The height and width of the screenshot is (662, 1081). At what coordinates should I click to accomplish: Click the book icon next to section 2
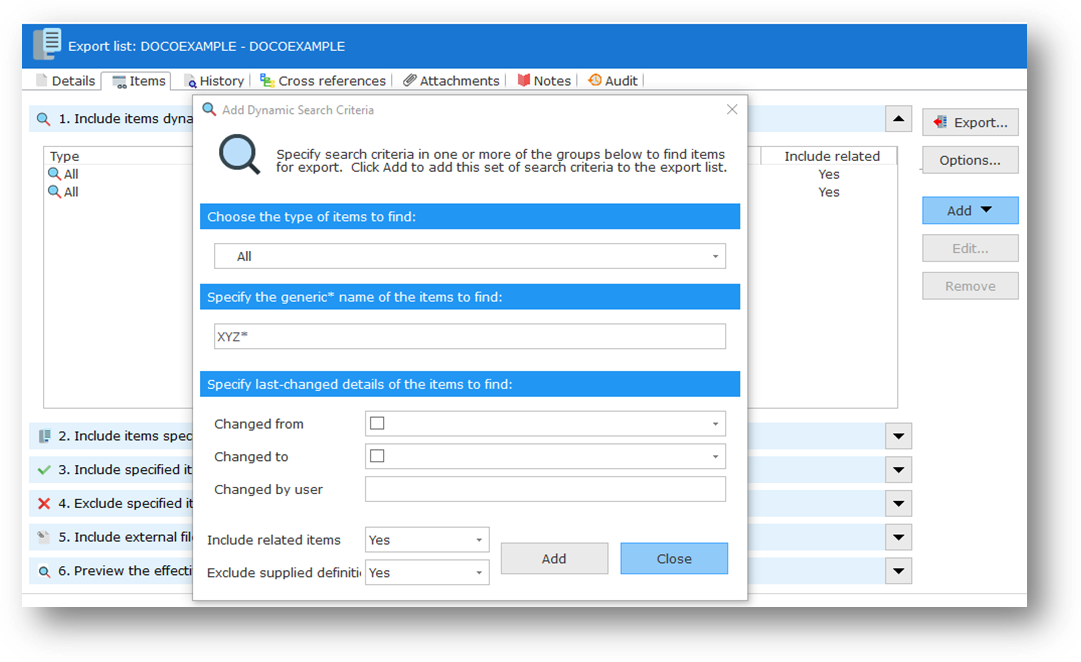pyautogui.click(x=44, y=436)
